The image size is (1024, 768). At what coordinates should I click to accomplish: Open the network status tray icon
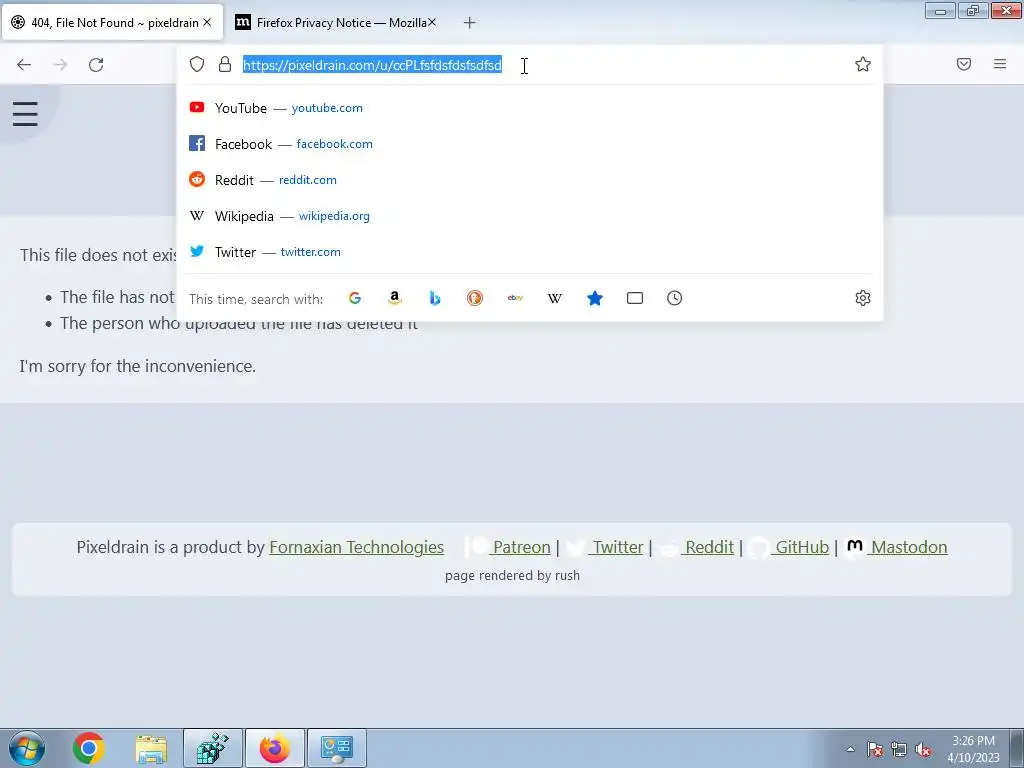[x=899, y=750]
